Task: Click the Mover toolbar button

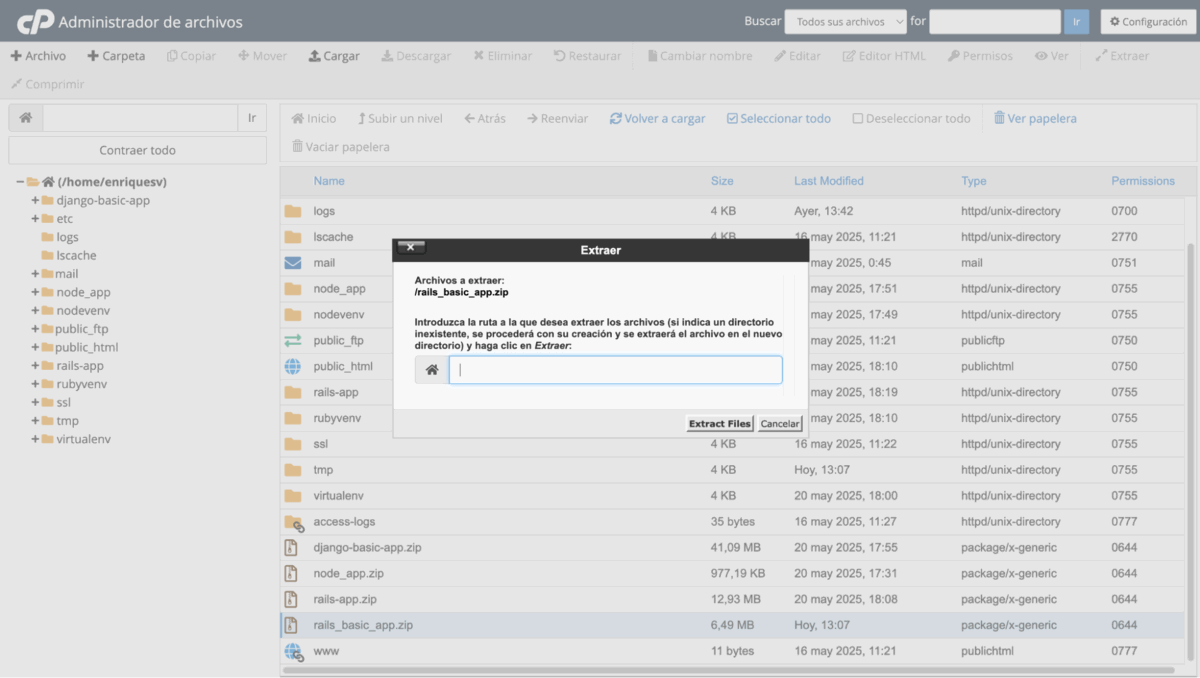Action: click(x=263, y=56)
